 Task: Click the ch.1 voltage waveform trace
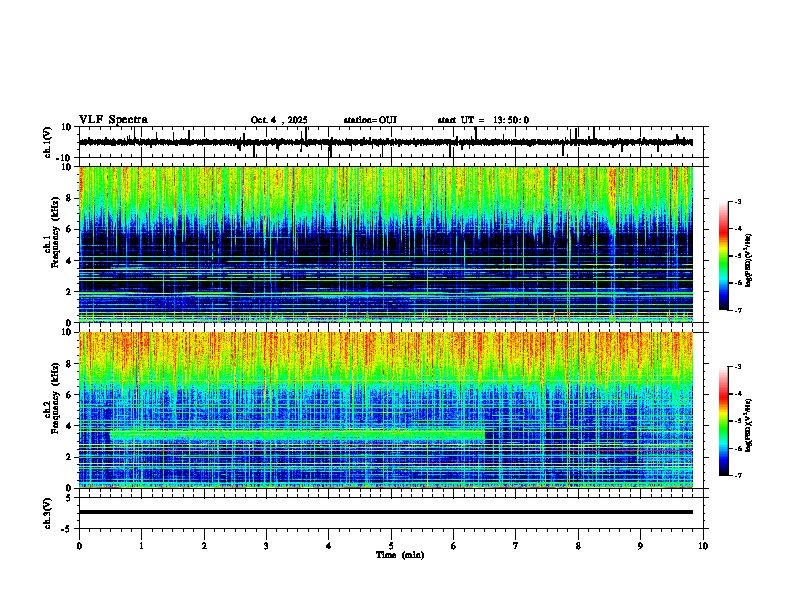click(386, 142)
